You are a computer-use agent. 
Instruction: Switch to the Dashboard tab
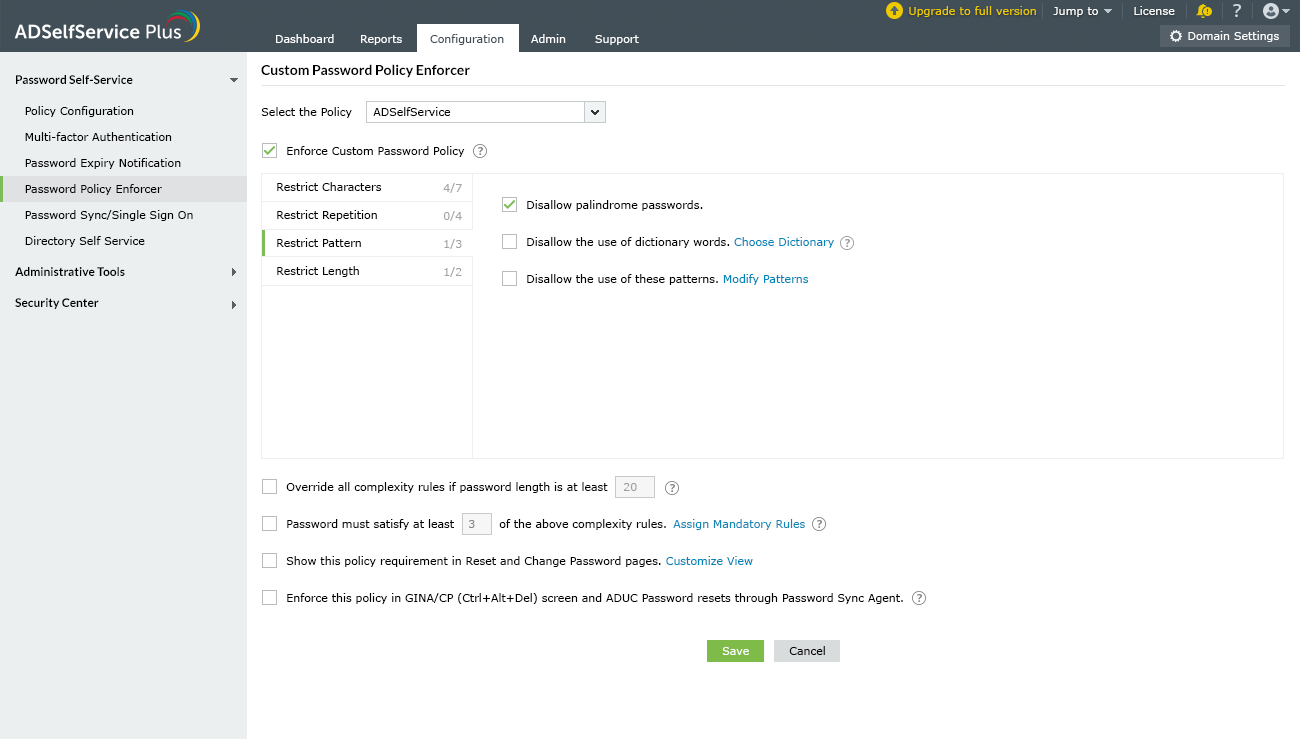point(305,39)
